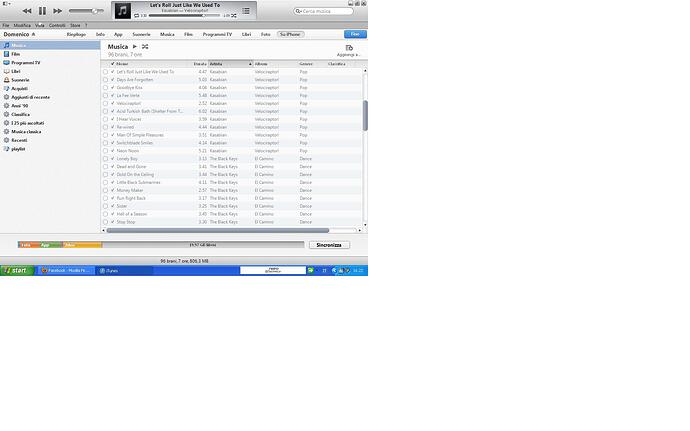
Task: Sort by the Artista column header
Action: coord(230,64)
